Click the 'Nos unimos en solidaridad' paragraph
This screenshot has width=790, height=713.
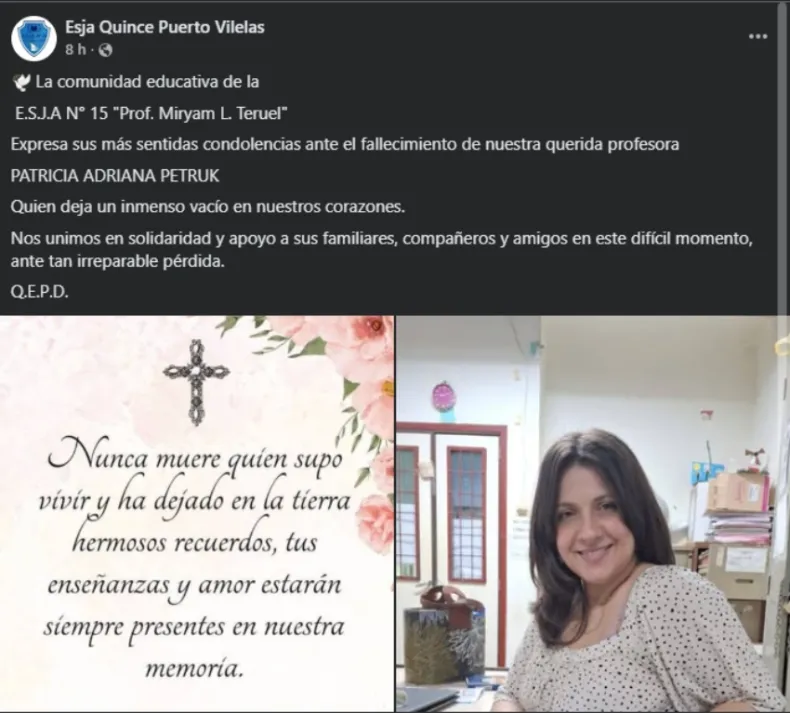[381, 250]
